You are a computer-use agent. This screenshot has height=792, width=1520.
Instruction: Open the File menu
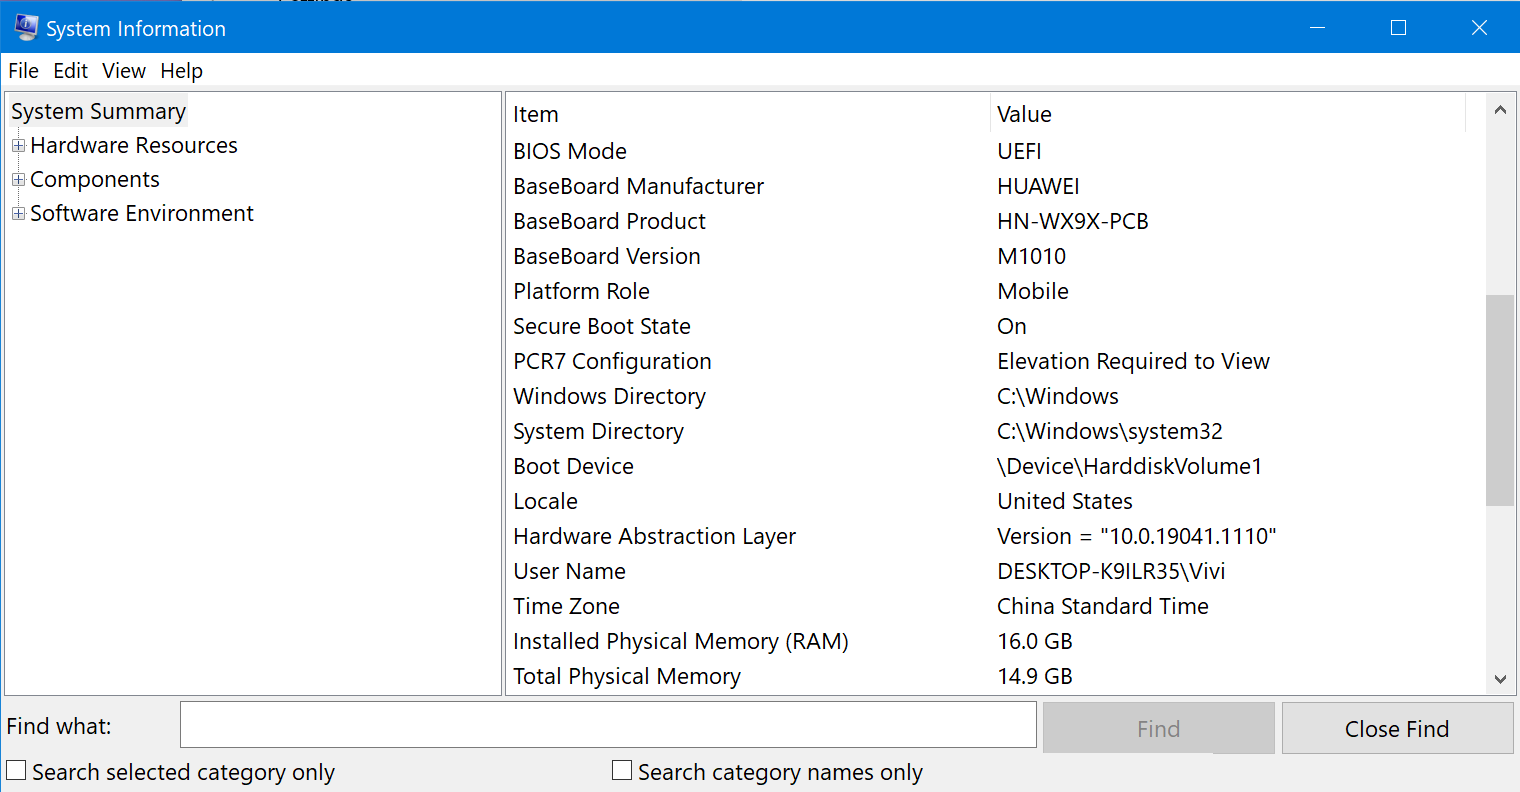23,71
